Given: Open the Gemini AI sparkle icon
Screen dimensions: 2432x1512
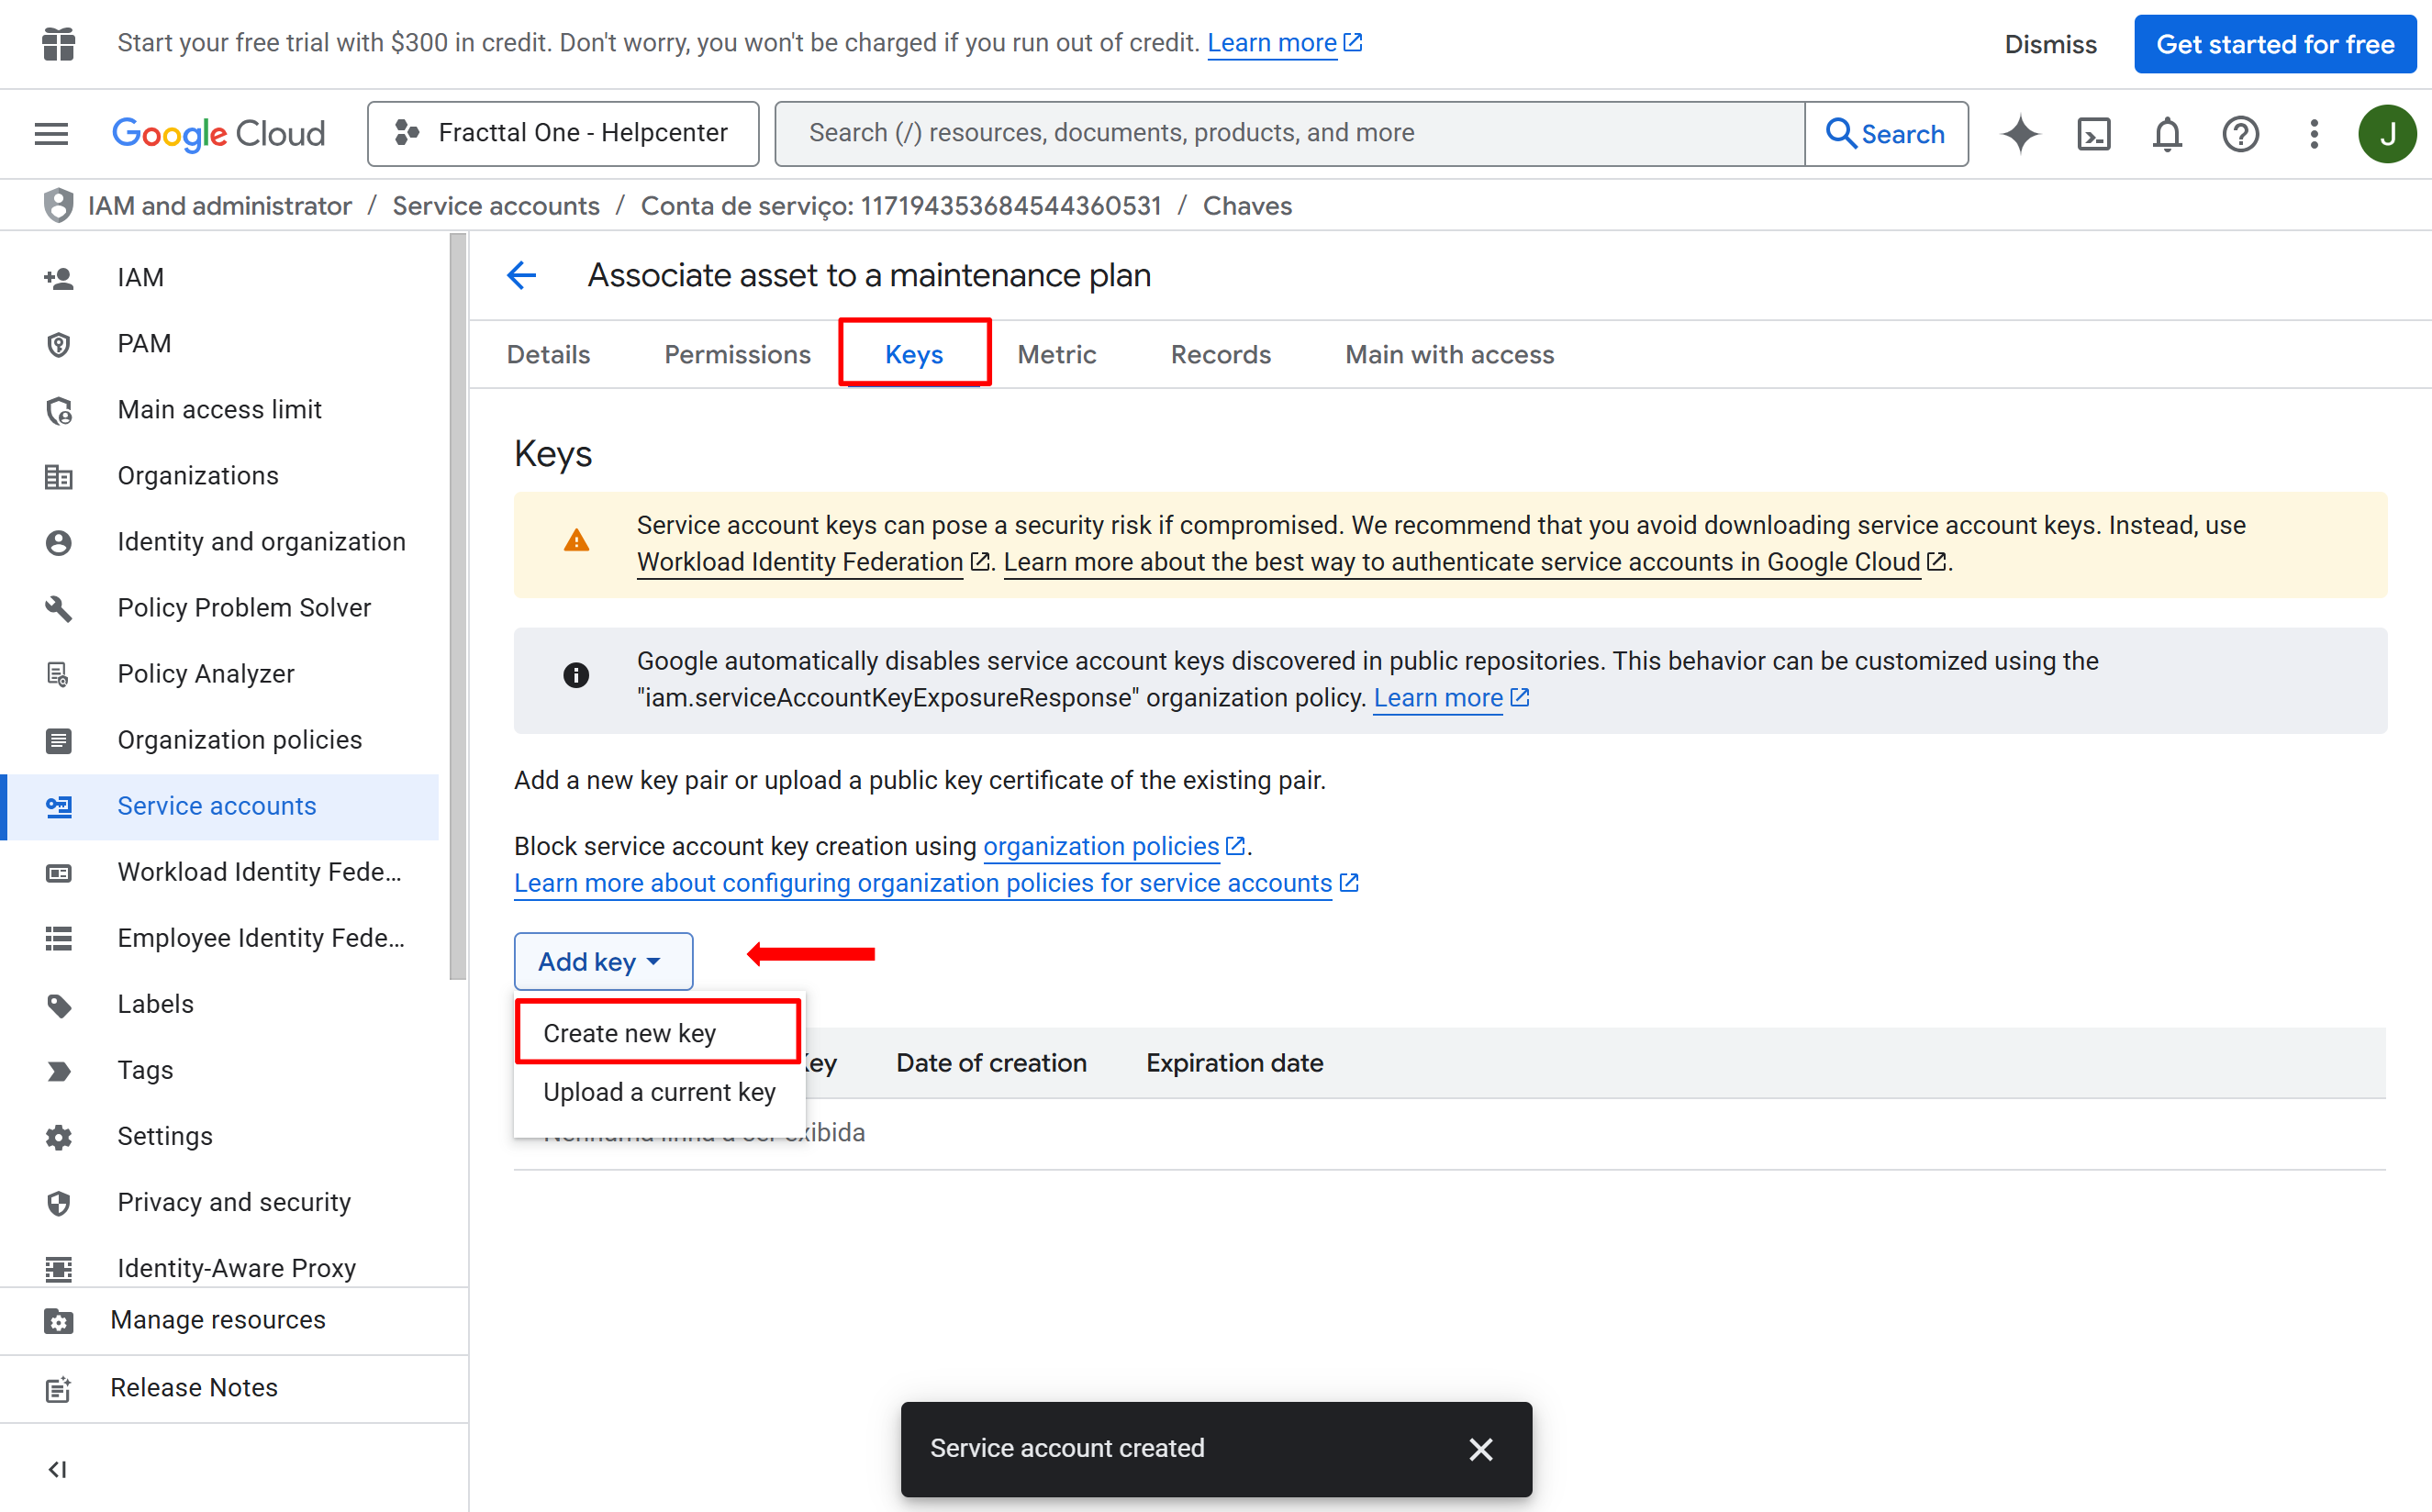Looking at the screenshot, I should 2019,133.
